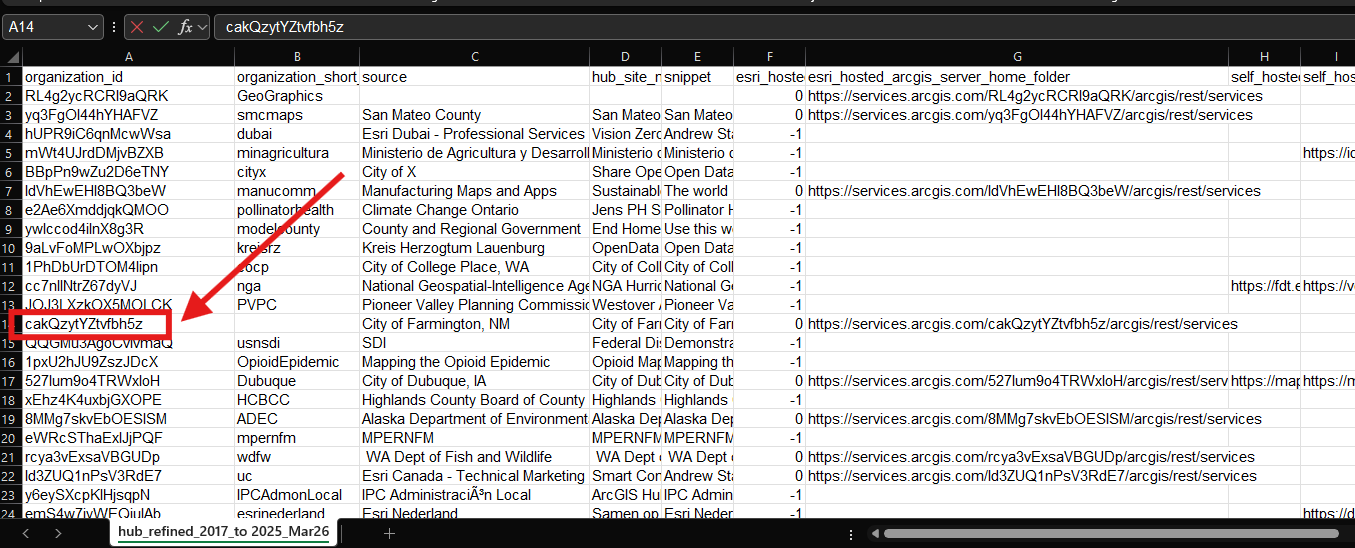Select the mpernfm cell

pyautogui.click(x=297, y=438)
